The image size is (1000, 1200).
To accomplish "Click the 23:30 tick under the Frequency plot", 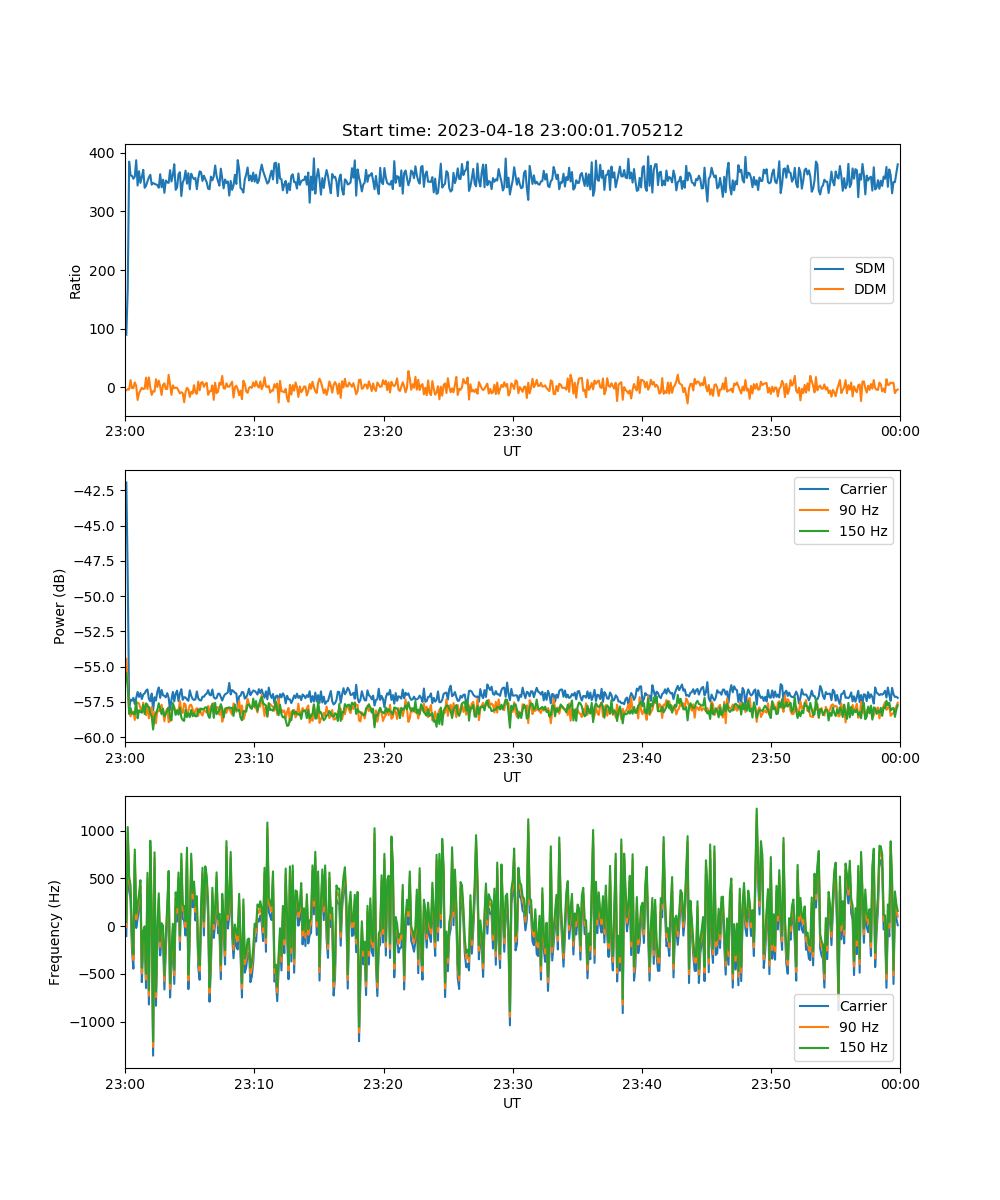I will coord(512,1084).
